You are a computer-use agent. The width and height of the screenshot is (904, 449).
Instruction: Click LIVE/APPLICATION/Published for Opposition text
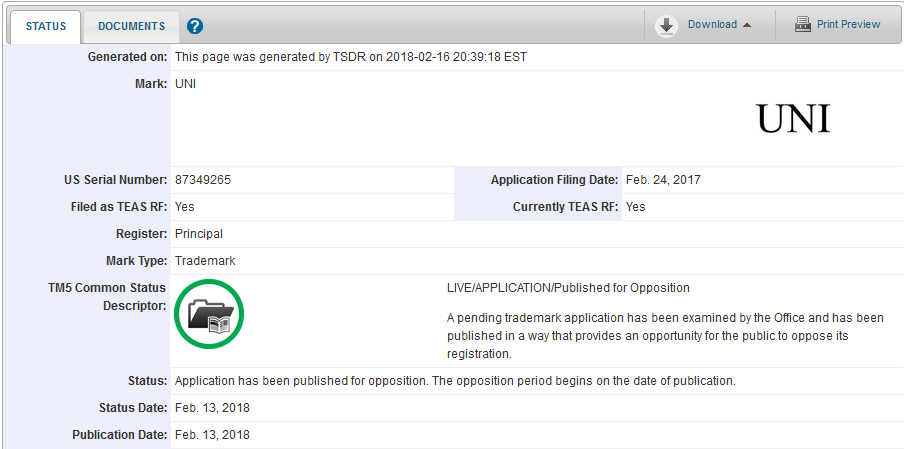pos(568,288)
